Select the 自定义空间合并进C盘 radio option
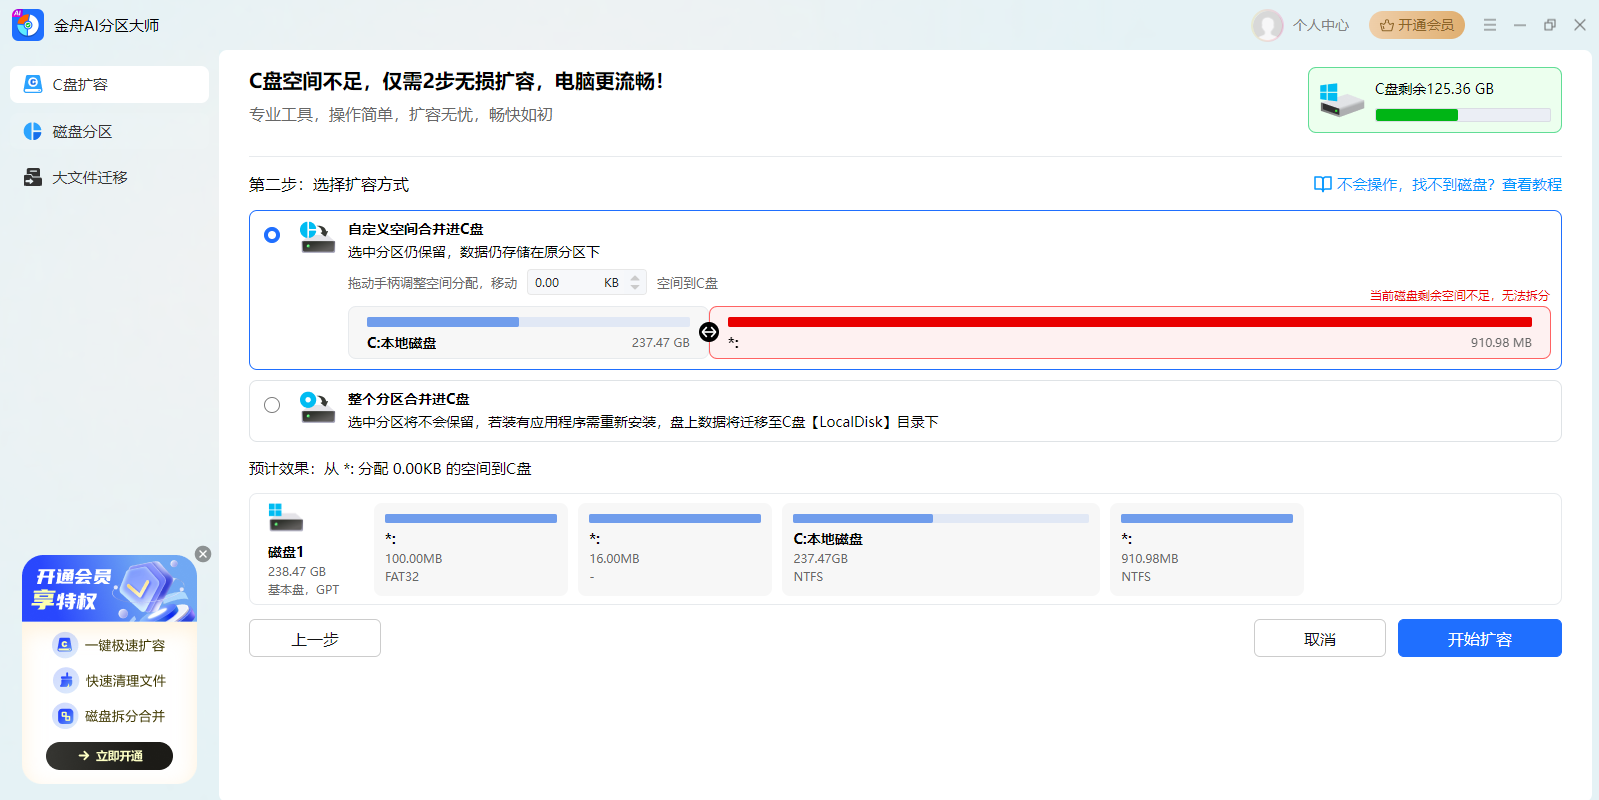Screen dimensions: 1599x800 pos(272,235)
